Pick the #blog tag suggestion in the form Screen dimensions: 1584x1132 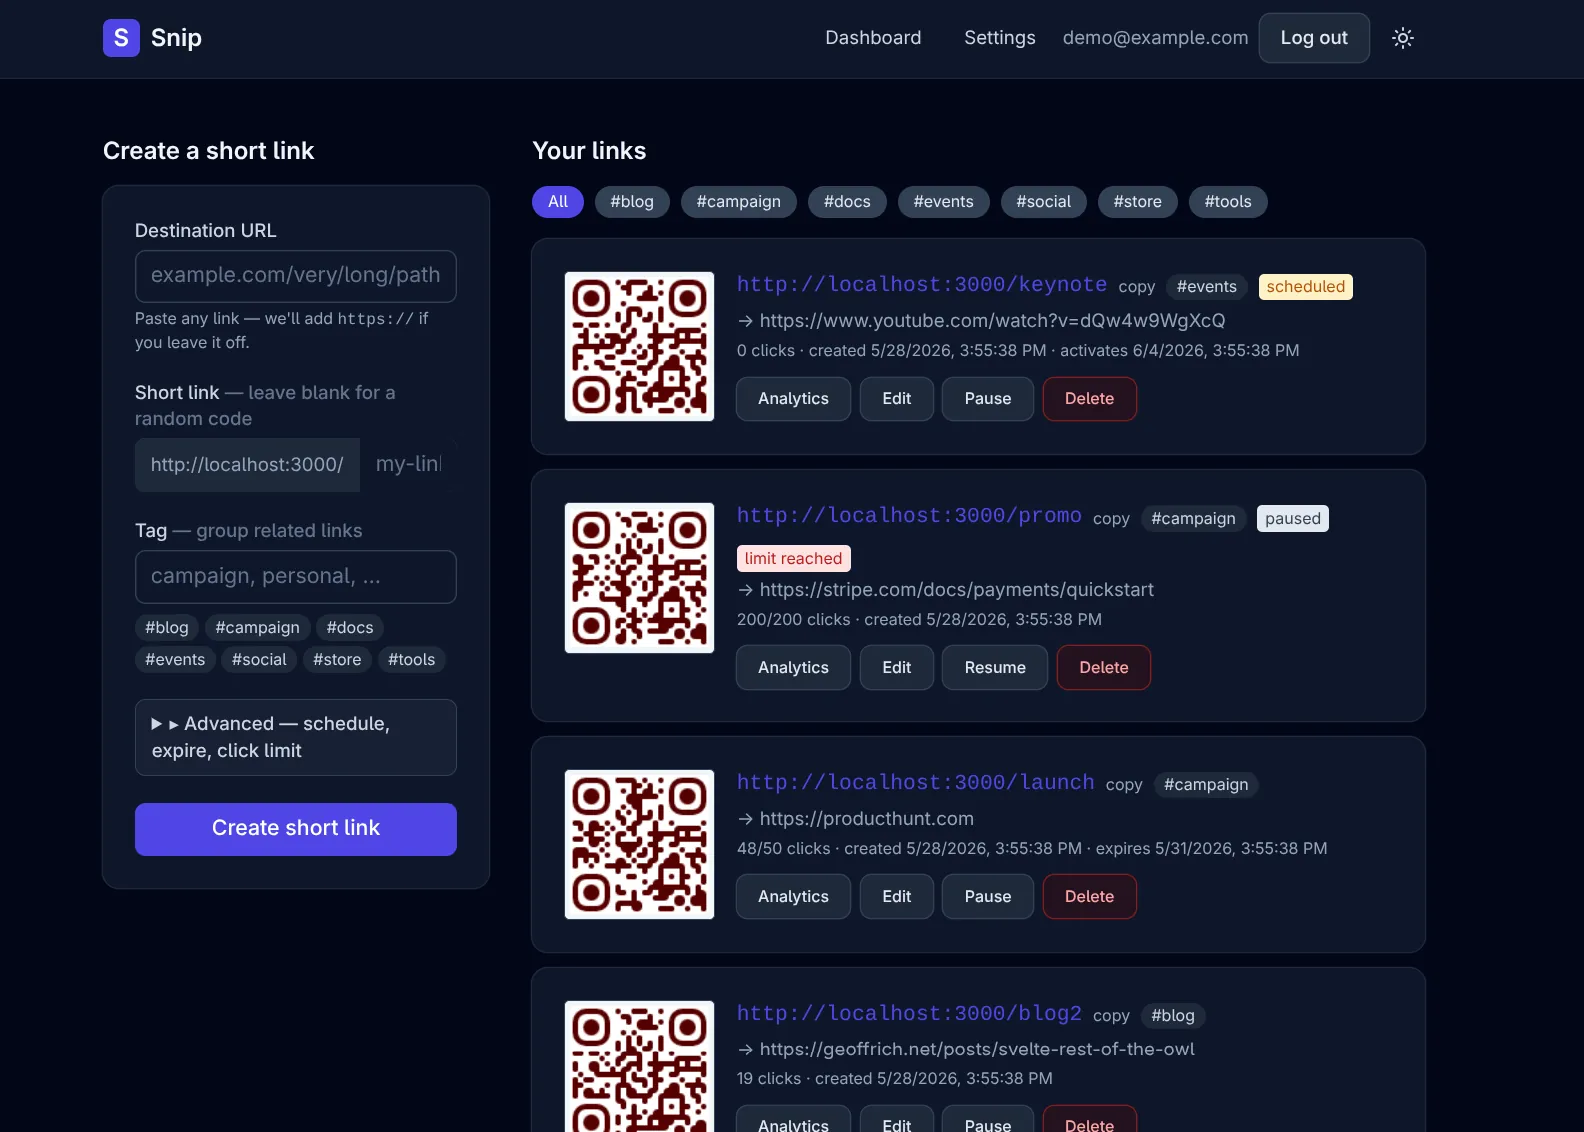(x=167, y=628)
